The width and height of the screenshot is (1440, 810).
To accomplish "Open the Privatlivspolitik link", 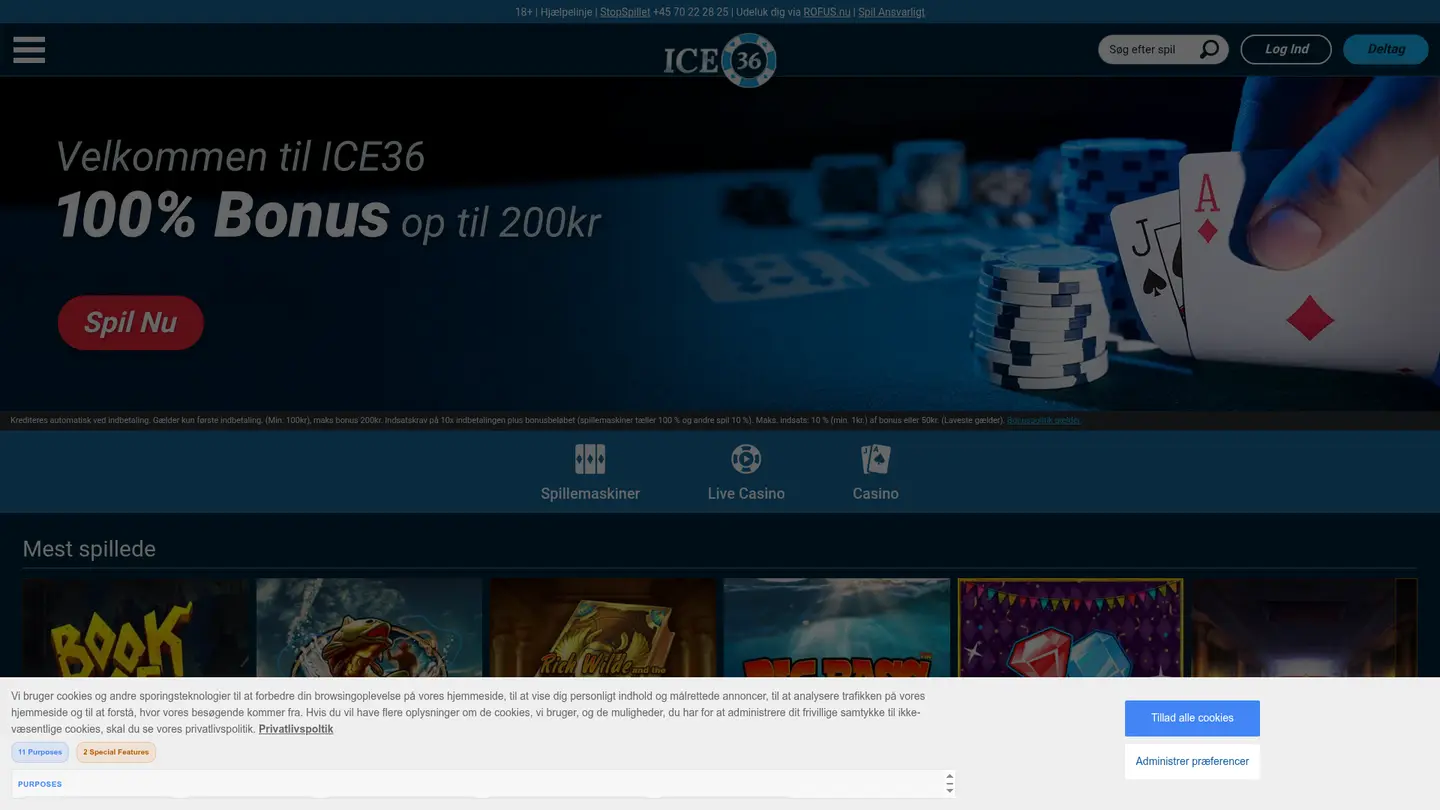I will (x=296, y=729).
